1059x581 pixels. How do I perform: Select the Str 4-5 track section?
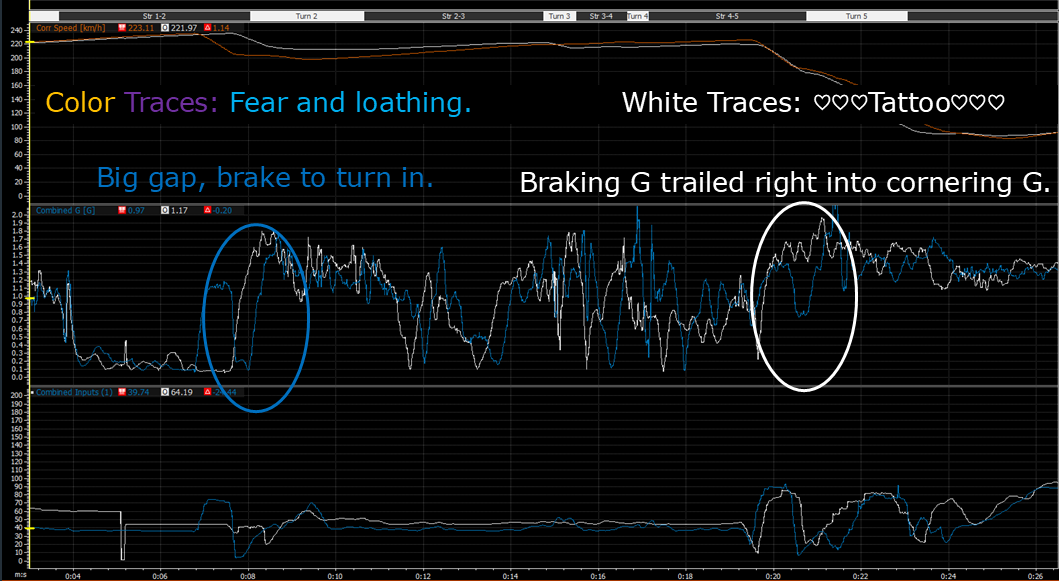[x=727, y=16]
